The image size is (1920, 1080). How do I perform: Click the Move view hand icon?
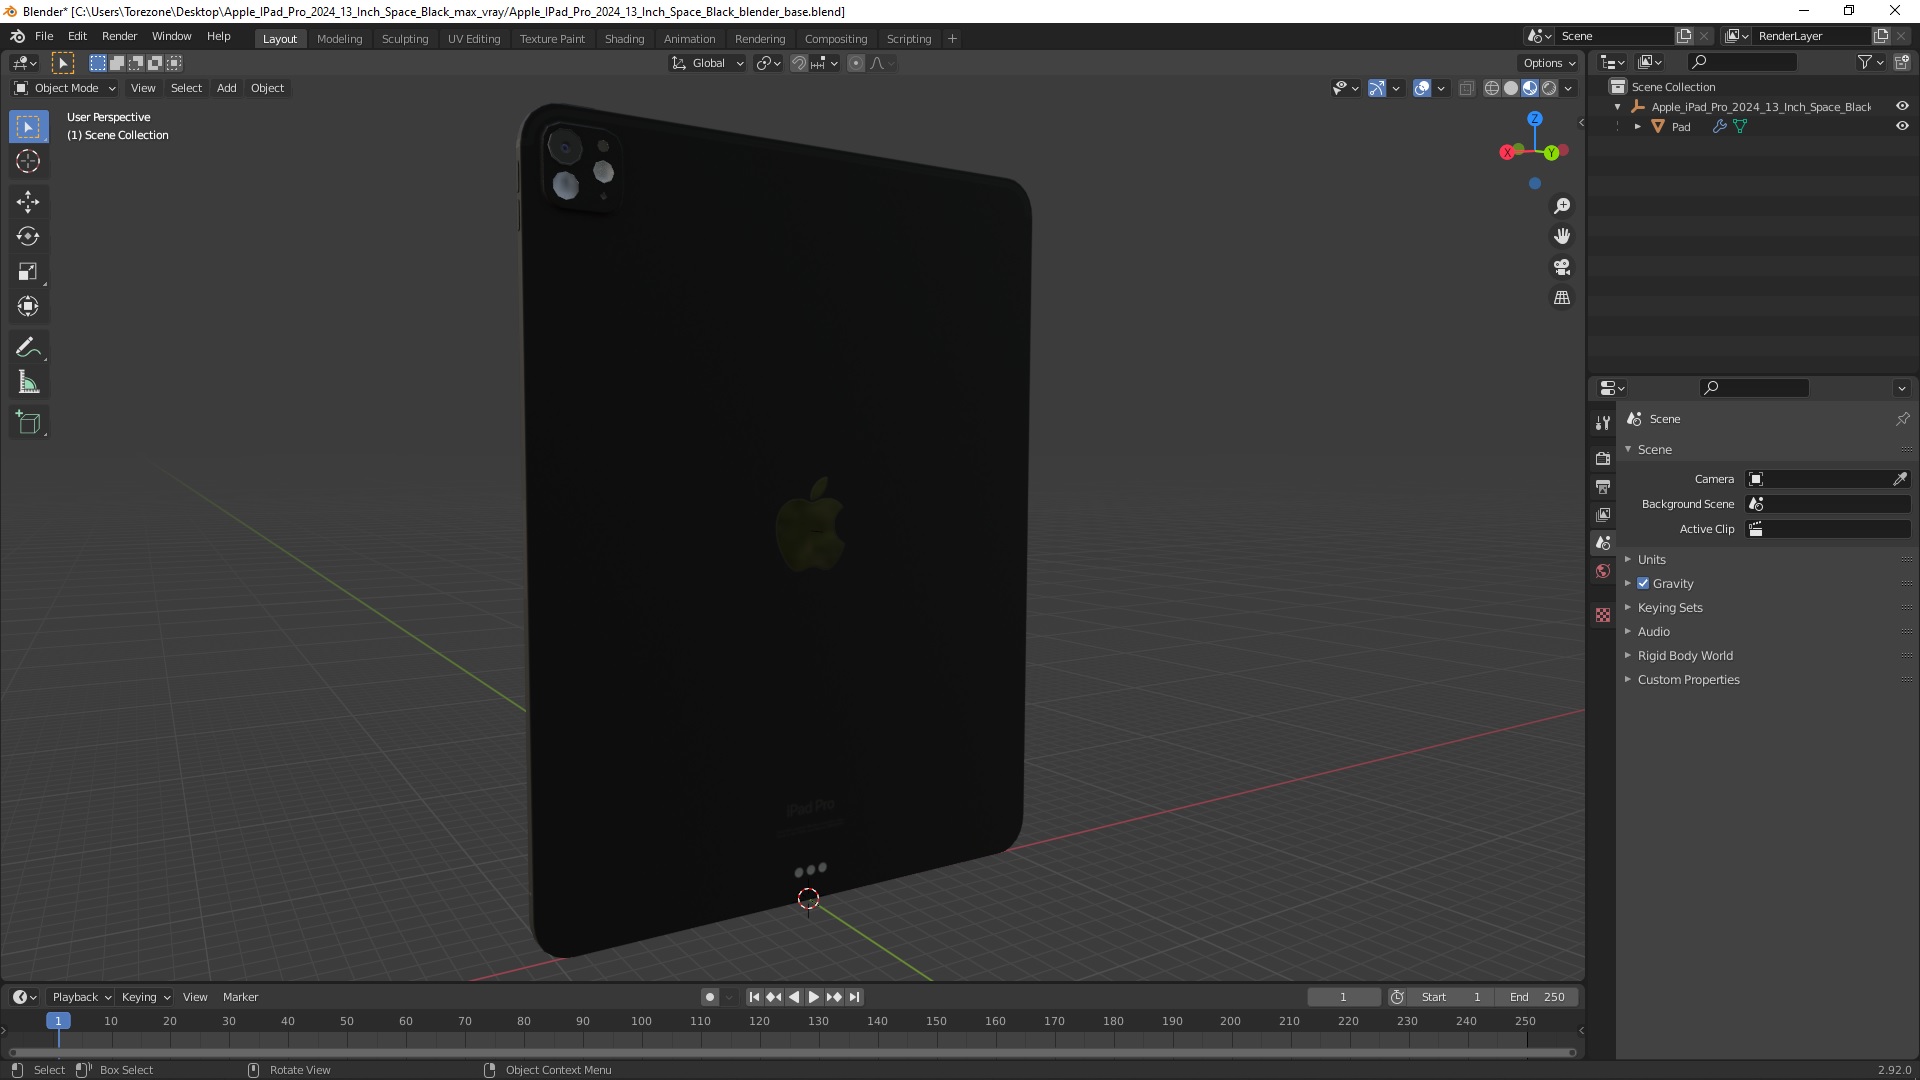(x=1562, y=236)
